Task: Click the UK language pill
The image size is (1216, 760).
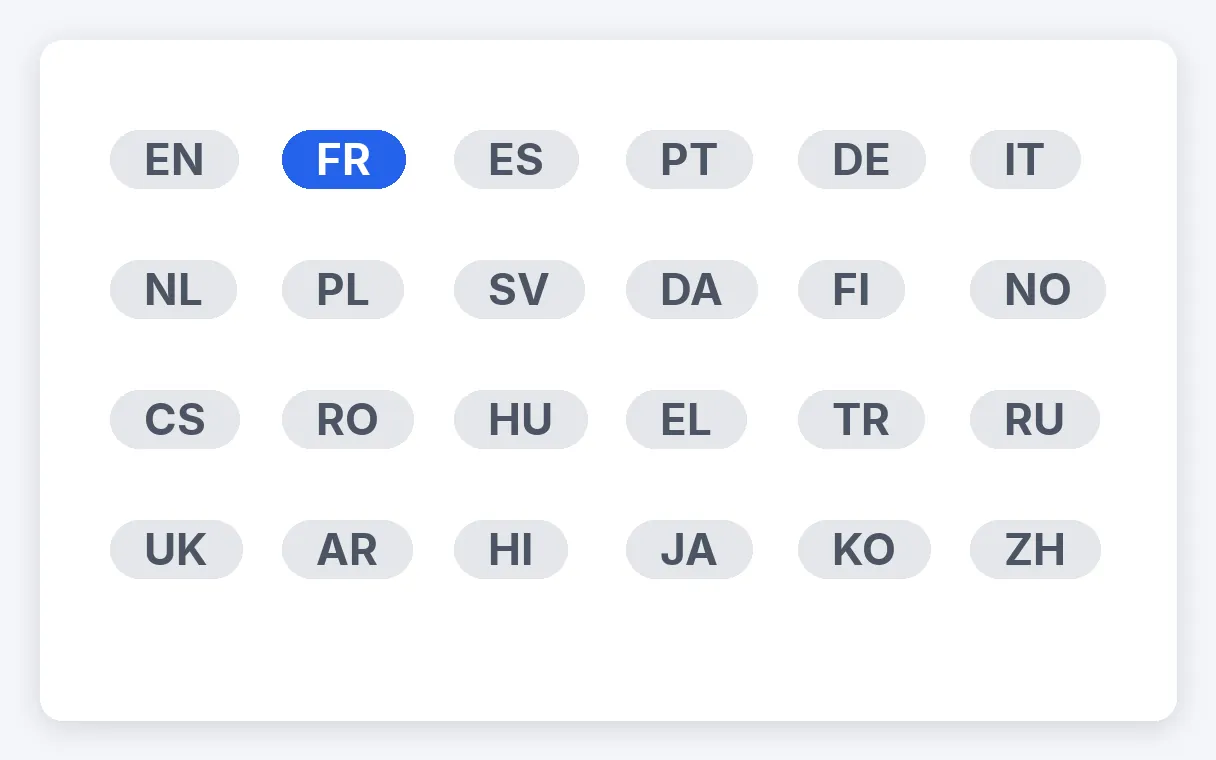Action: click(176, 549)
